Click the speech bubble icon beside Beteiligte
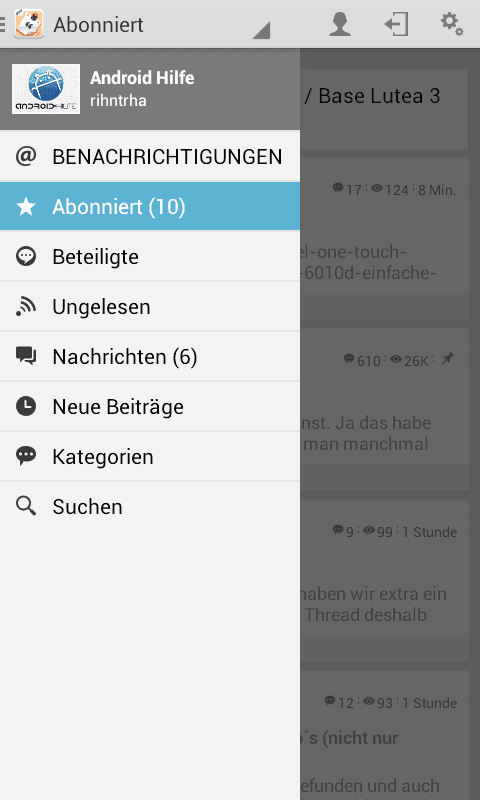 pos(26,256)
